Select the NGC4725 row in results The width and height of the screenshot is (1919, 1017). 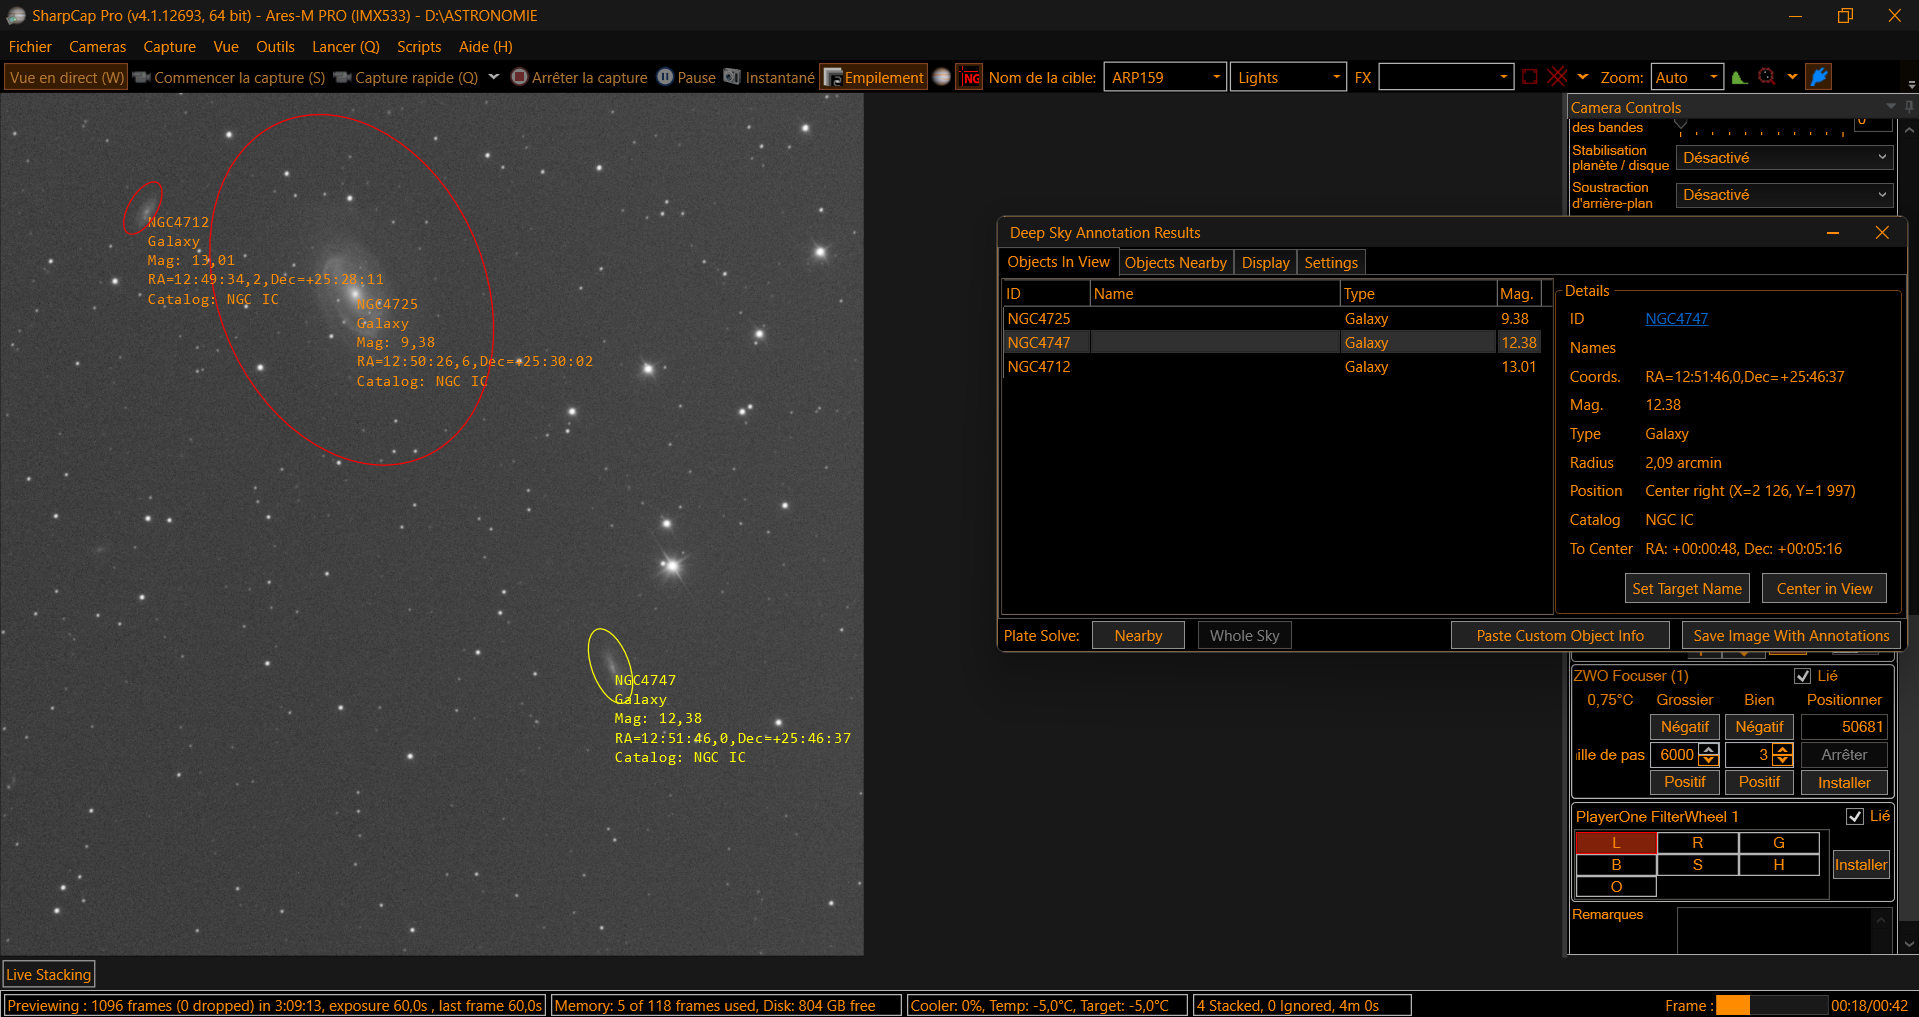coord(1271,319)
